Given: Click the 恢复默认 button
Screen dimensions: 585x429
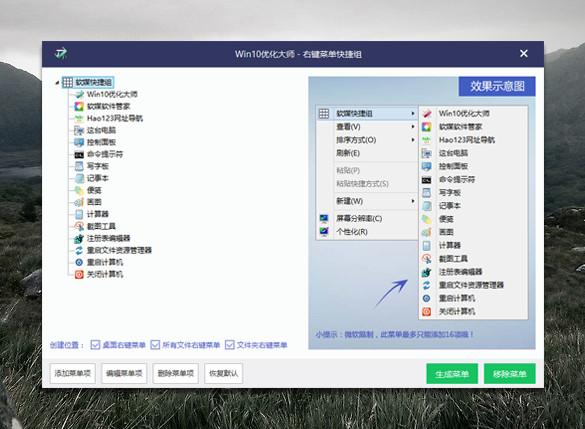Looking at the screenshot, I should pyautogui.click(x=223, y=373).
